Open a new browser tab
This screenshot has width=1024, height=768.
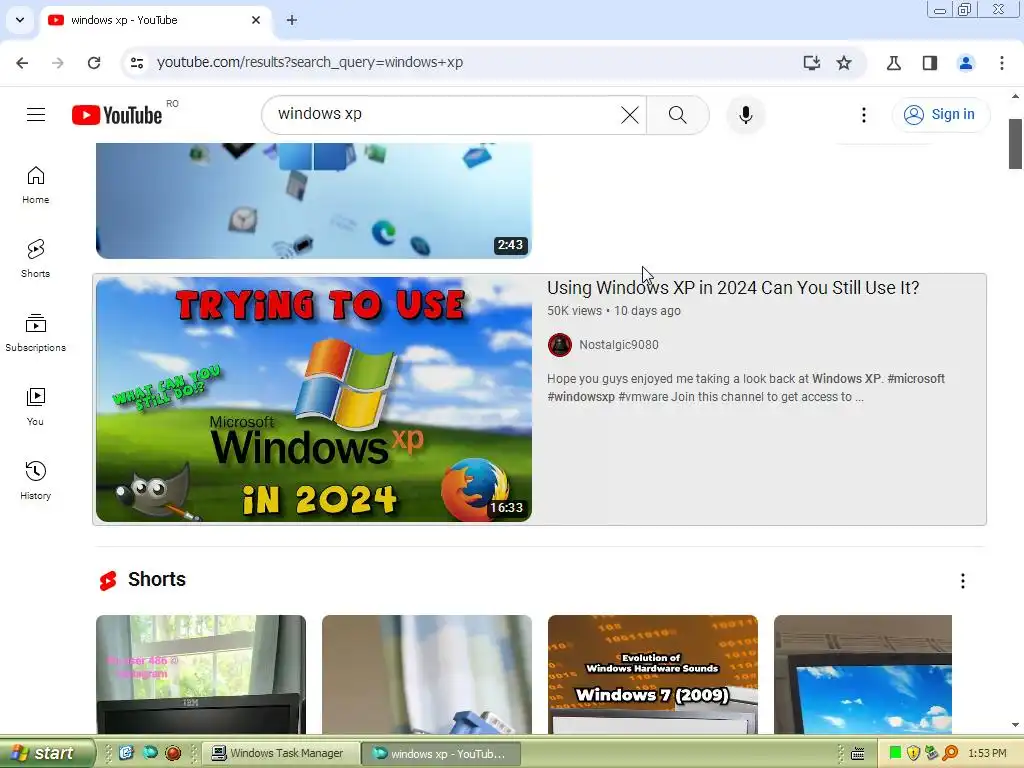pos(292,20)
